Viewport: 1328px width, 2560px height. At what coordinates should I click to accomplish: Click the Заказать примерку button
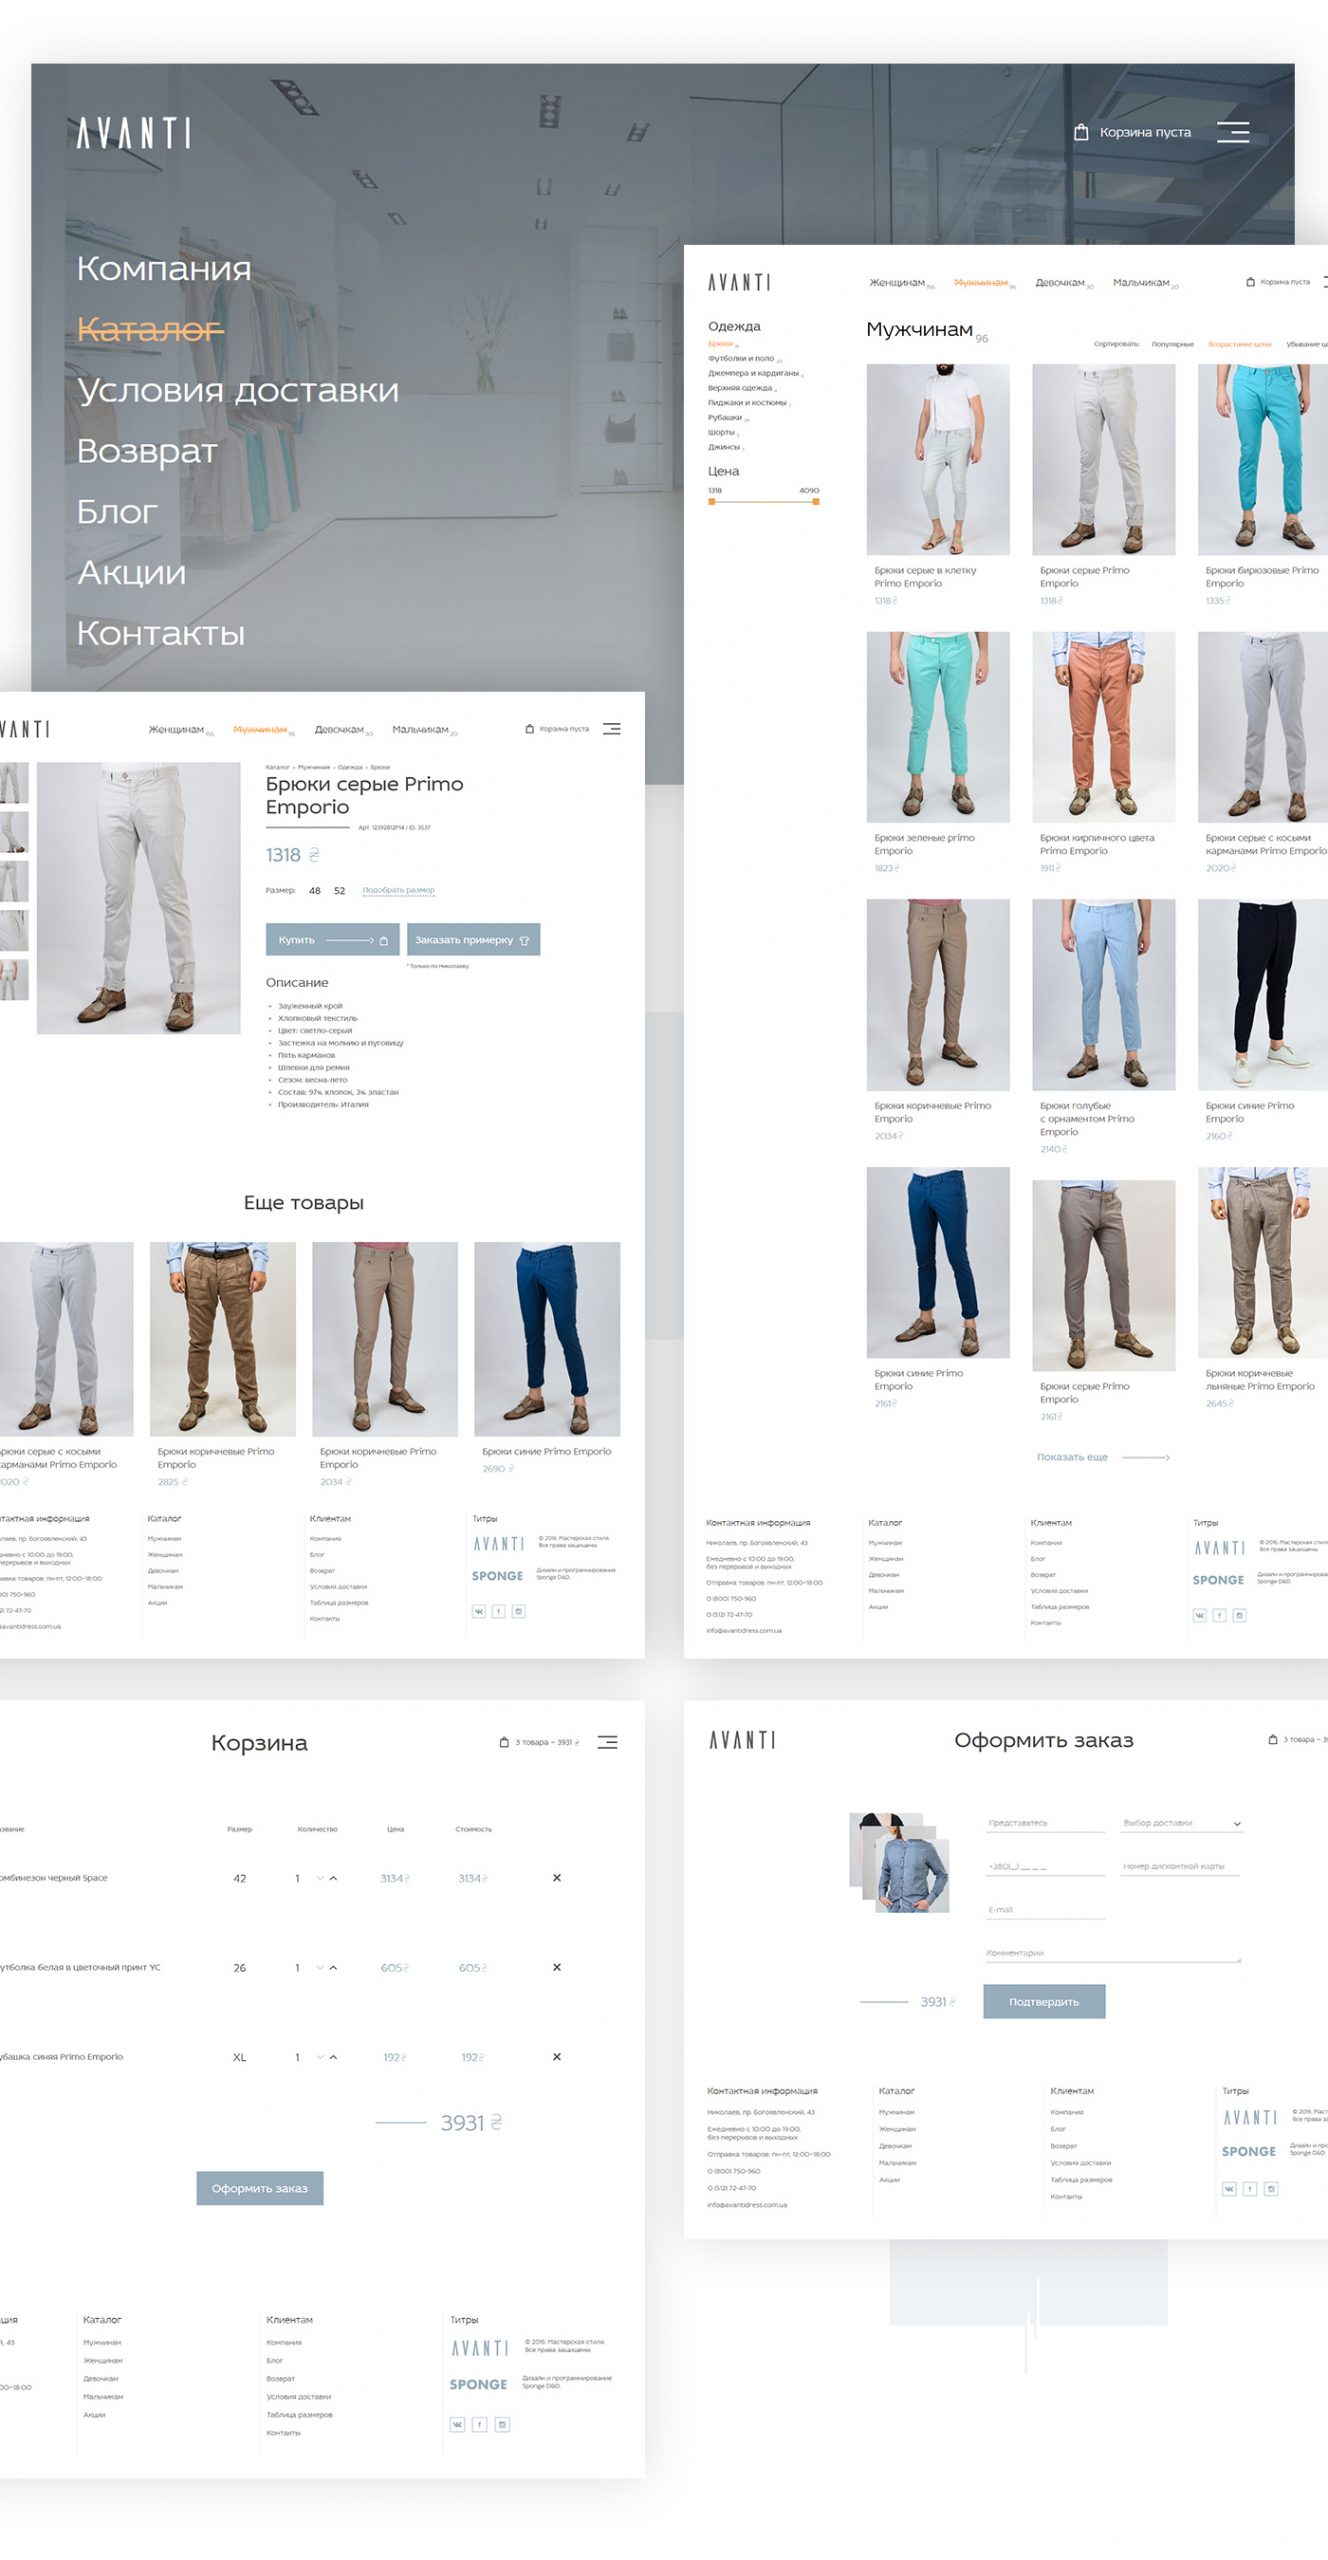(473, 939)
